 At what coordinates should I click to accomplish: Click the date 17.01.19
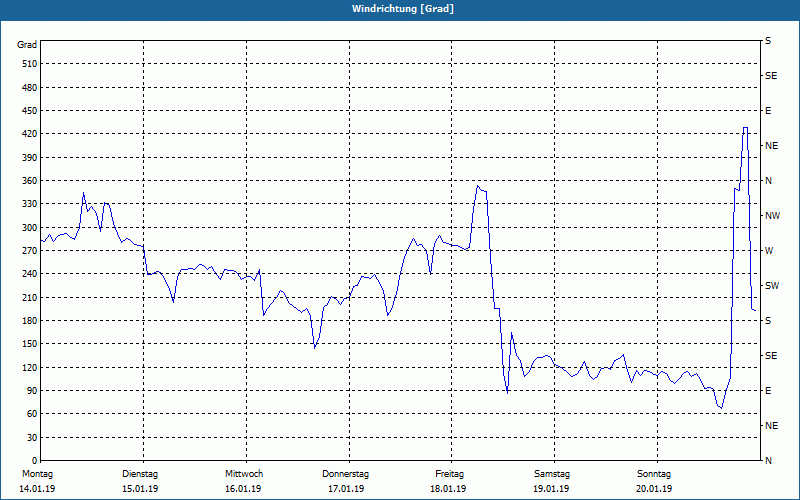[346, 489]
